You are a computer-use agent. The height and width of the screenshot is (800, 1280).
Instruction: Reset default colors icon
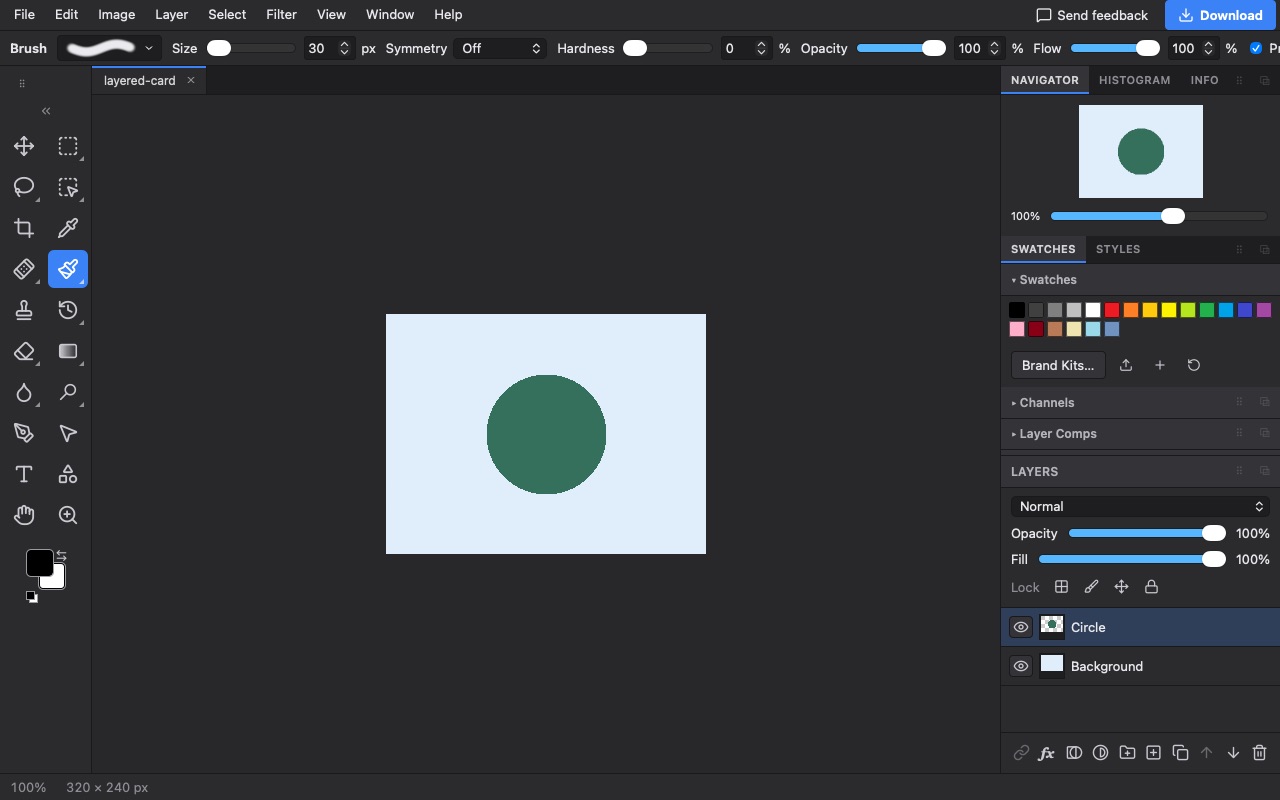pos(32,597)
